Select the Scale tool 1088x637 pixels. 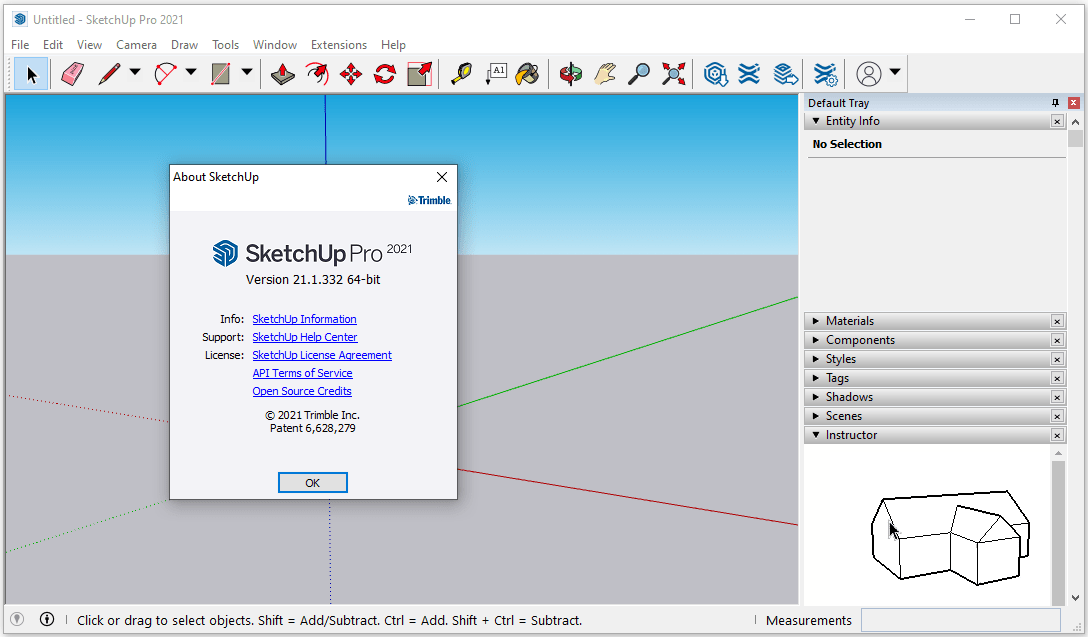[x=419, y=74]
